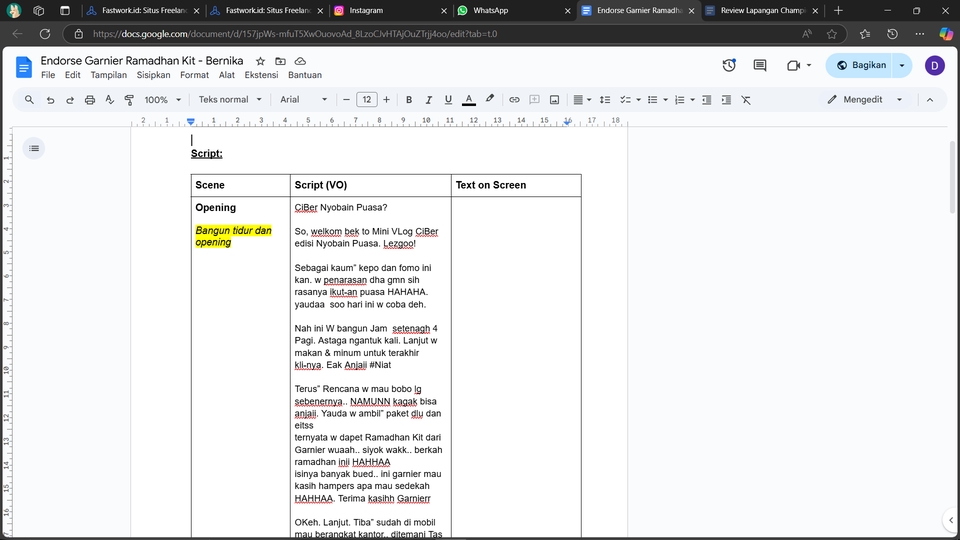Open text alignment dropdown
Screen dimensions: 960x540
[582, 100]
